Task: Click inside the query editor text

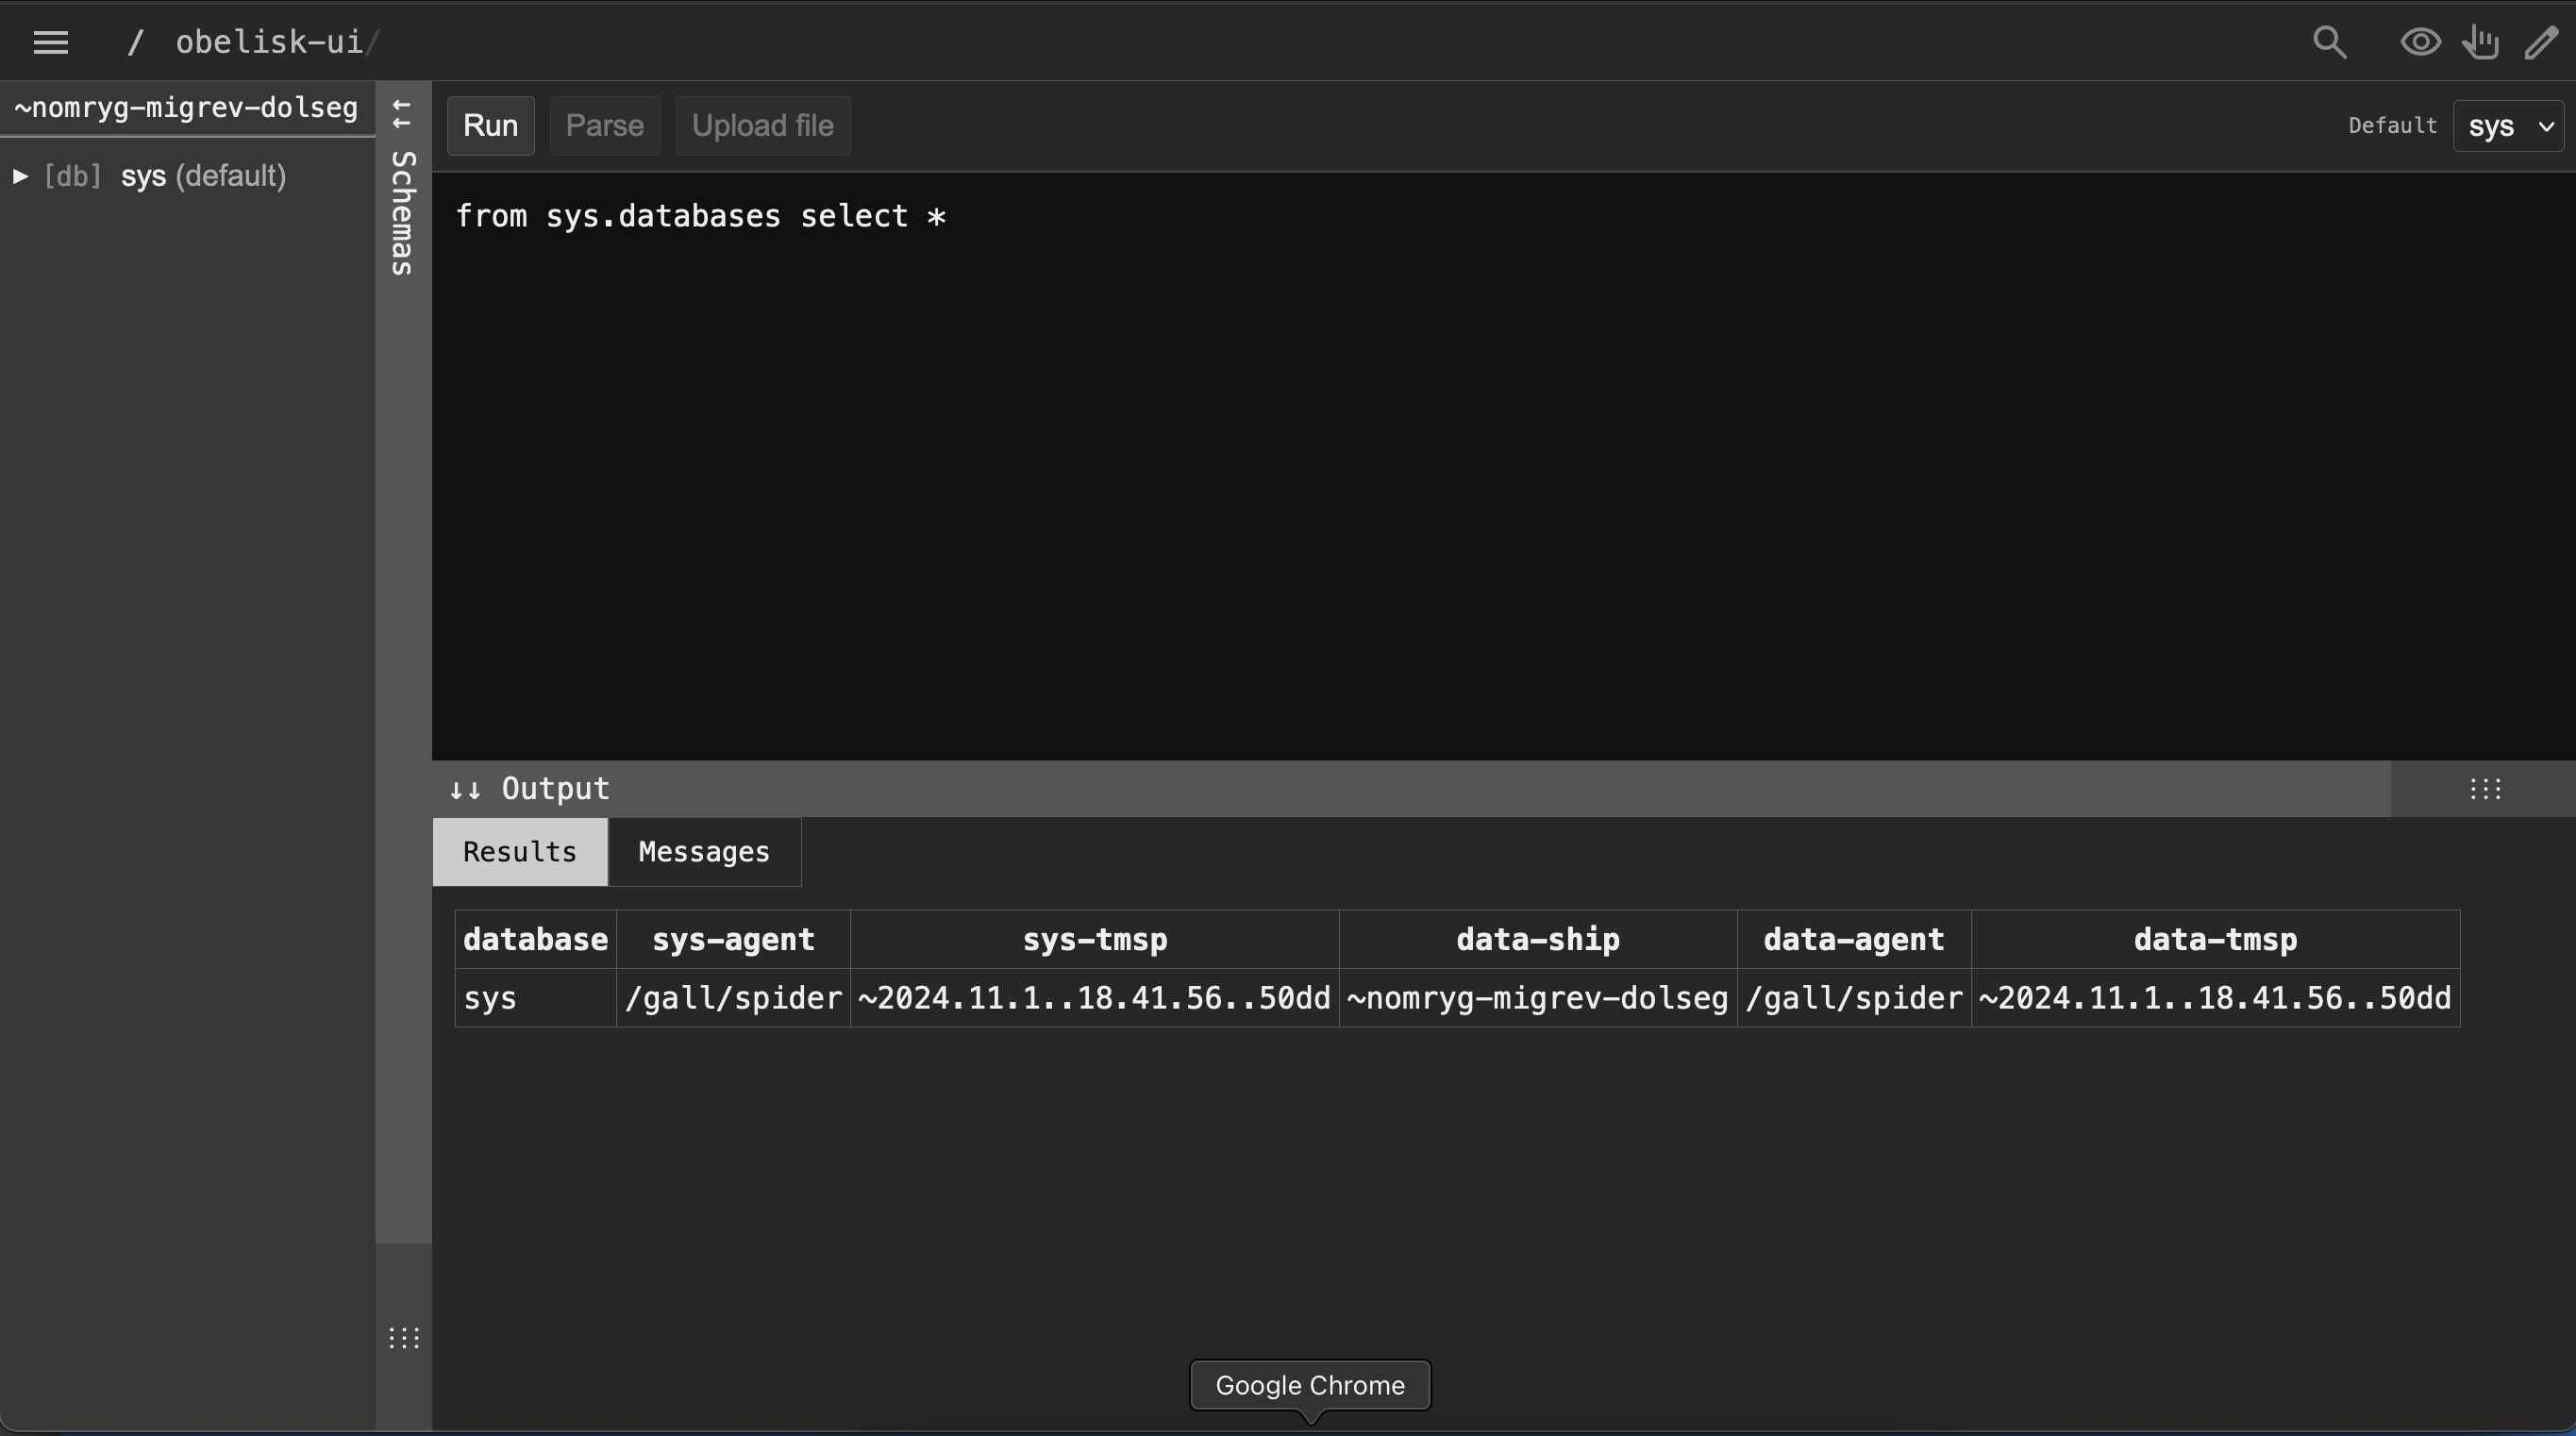Action: click(x=700, y=217)
